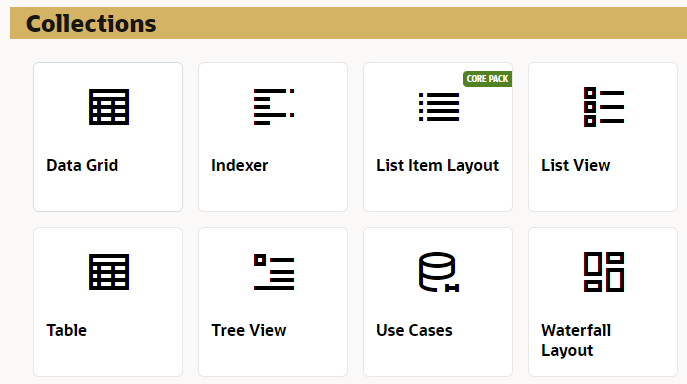Select the Waterfall Layout label
The height and width of the screenshot is (384, 687).
[x=576, y=340]
